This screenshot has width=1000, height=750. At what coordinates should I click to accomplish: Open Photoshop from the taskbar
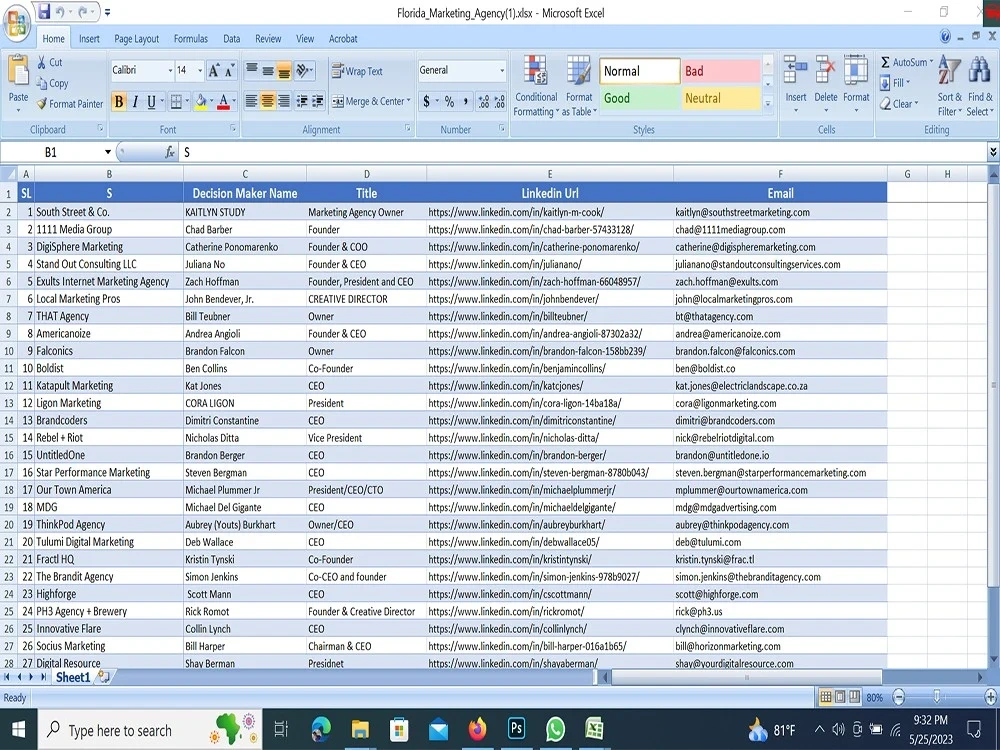[x=517, y=728]
